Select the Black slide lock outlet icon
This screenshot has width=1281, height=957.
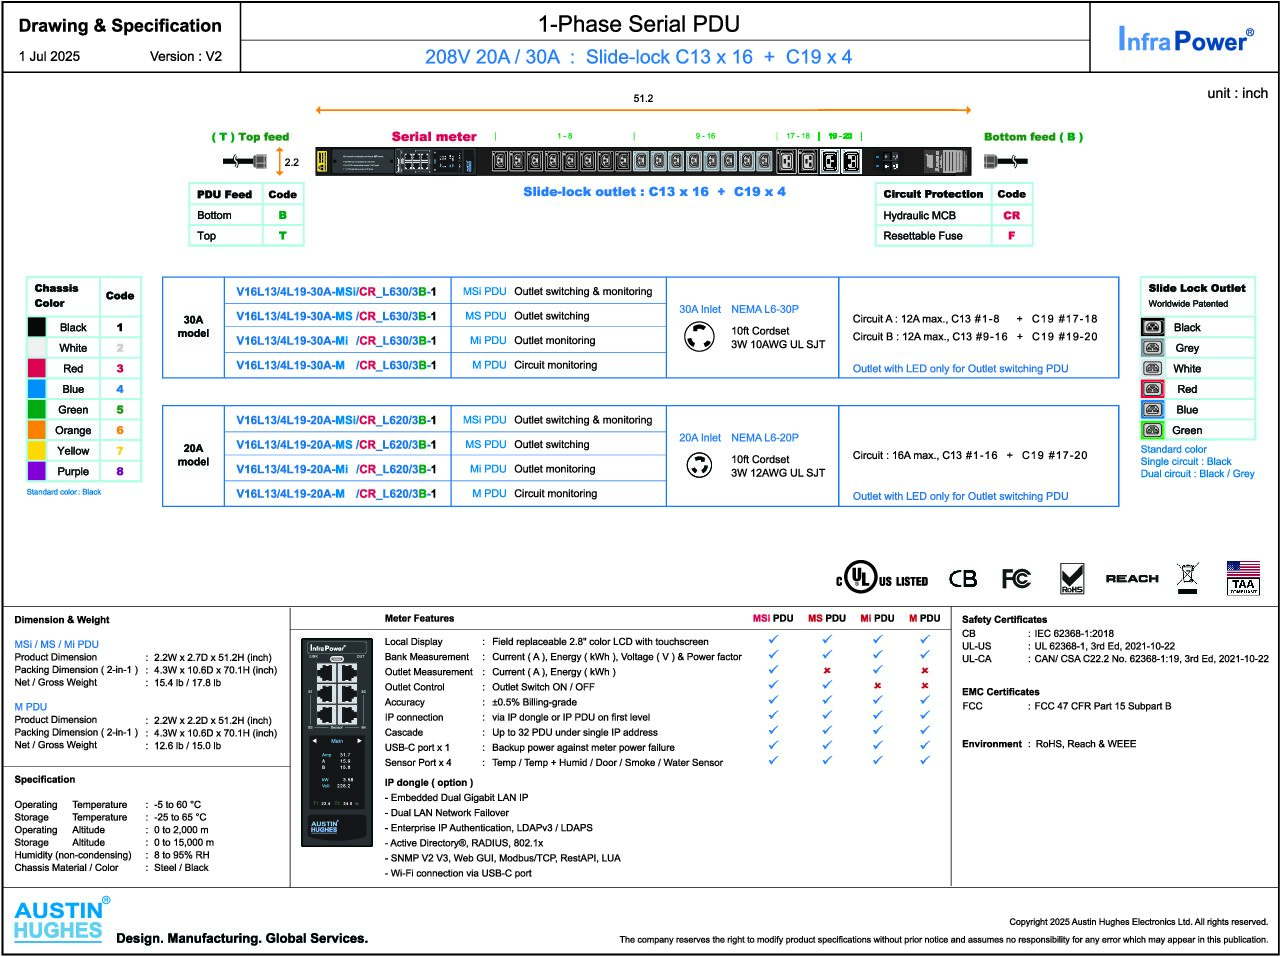click(x=1153, y=327)
